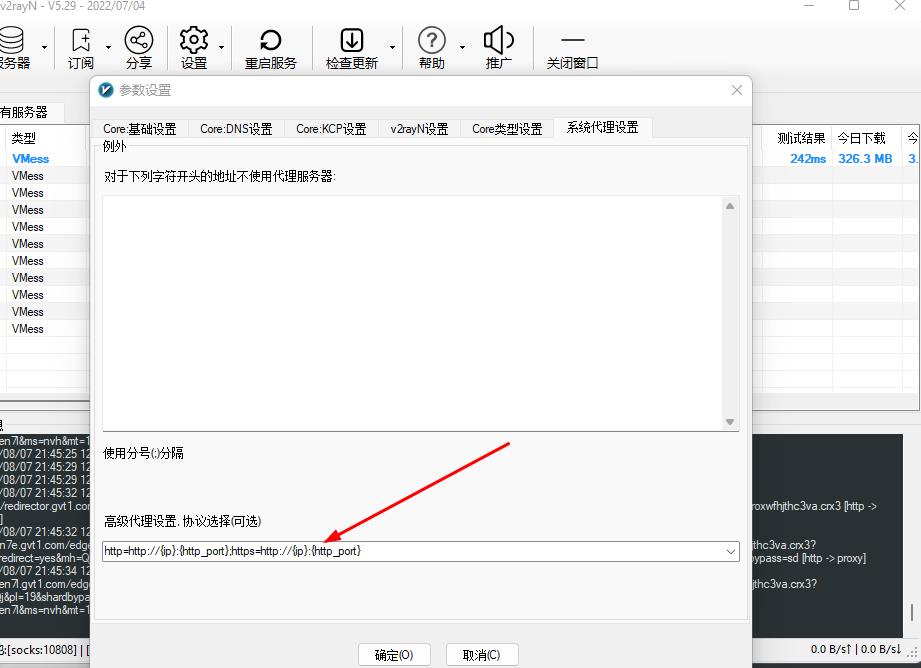Click the 0.0 B/s speed status indicator
Viewport: 921px width, 668px height.
point(855,649)
